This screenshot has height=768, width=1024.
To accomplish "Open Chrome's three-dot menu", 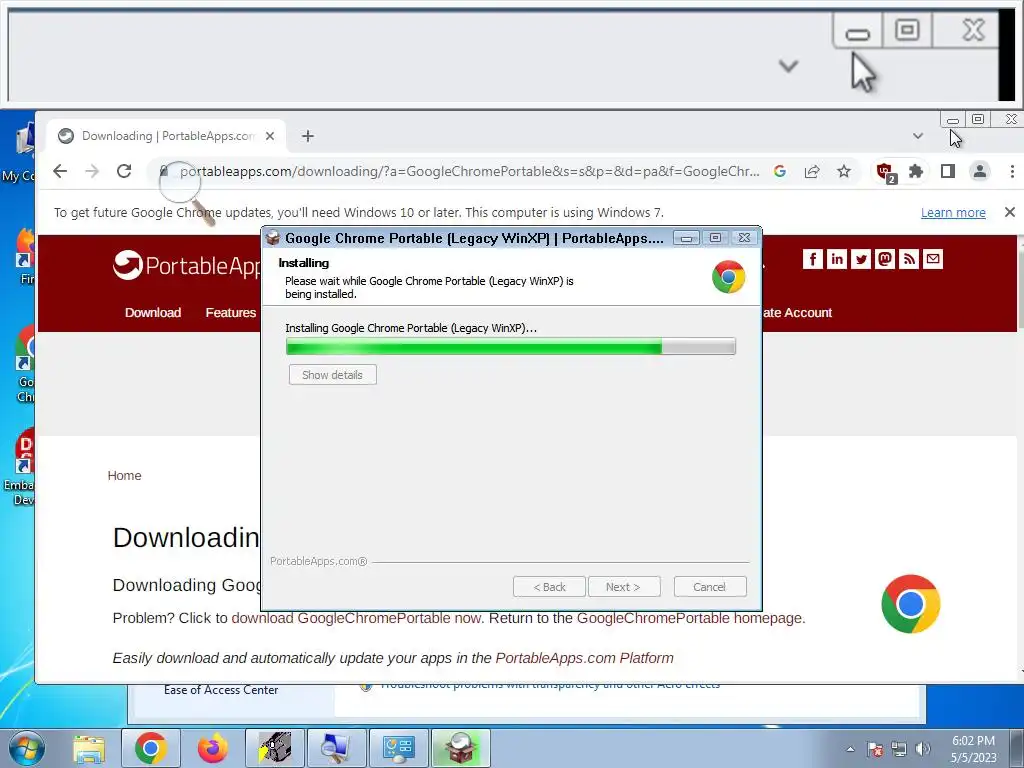I will pyautogui.click(x=1012, y=171).
